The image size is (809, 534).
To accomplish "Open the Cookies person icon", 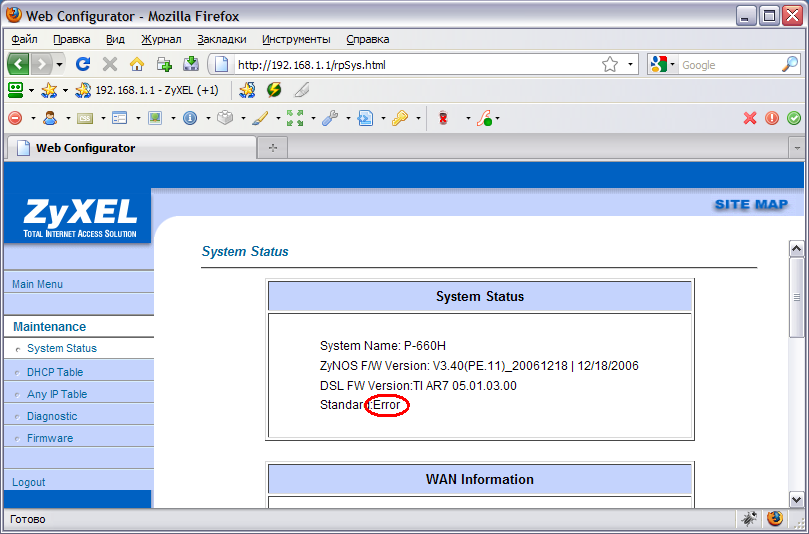I will [x=50, y=118].
